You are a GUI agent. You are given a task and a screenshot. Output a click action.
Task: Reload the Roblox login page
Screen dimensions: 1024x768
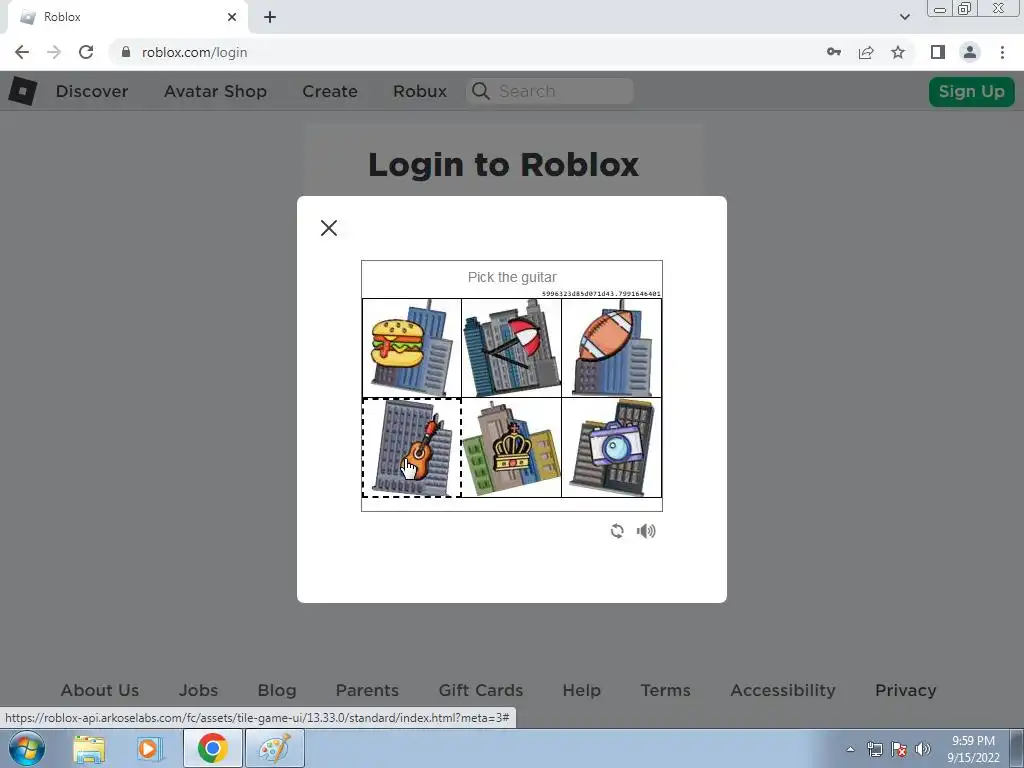[86, 52]
